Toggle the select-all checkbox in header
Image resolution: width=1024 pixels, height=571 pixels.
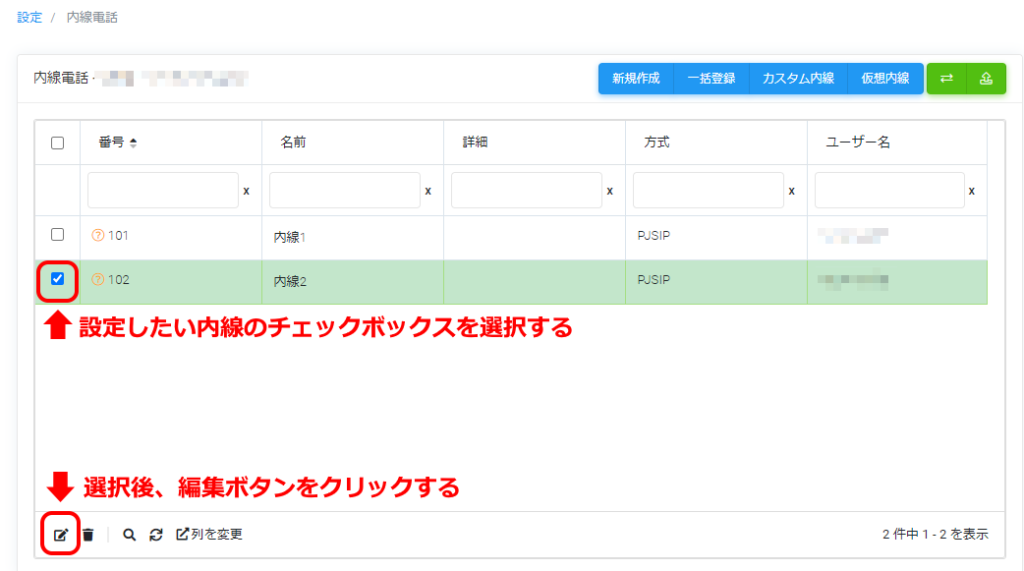point(57,143)
